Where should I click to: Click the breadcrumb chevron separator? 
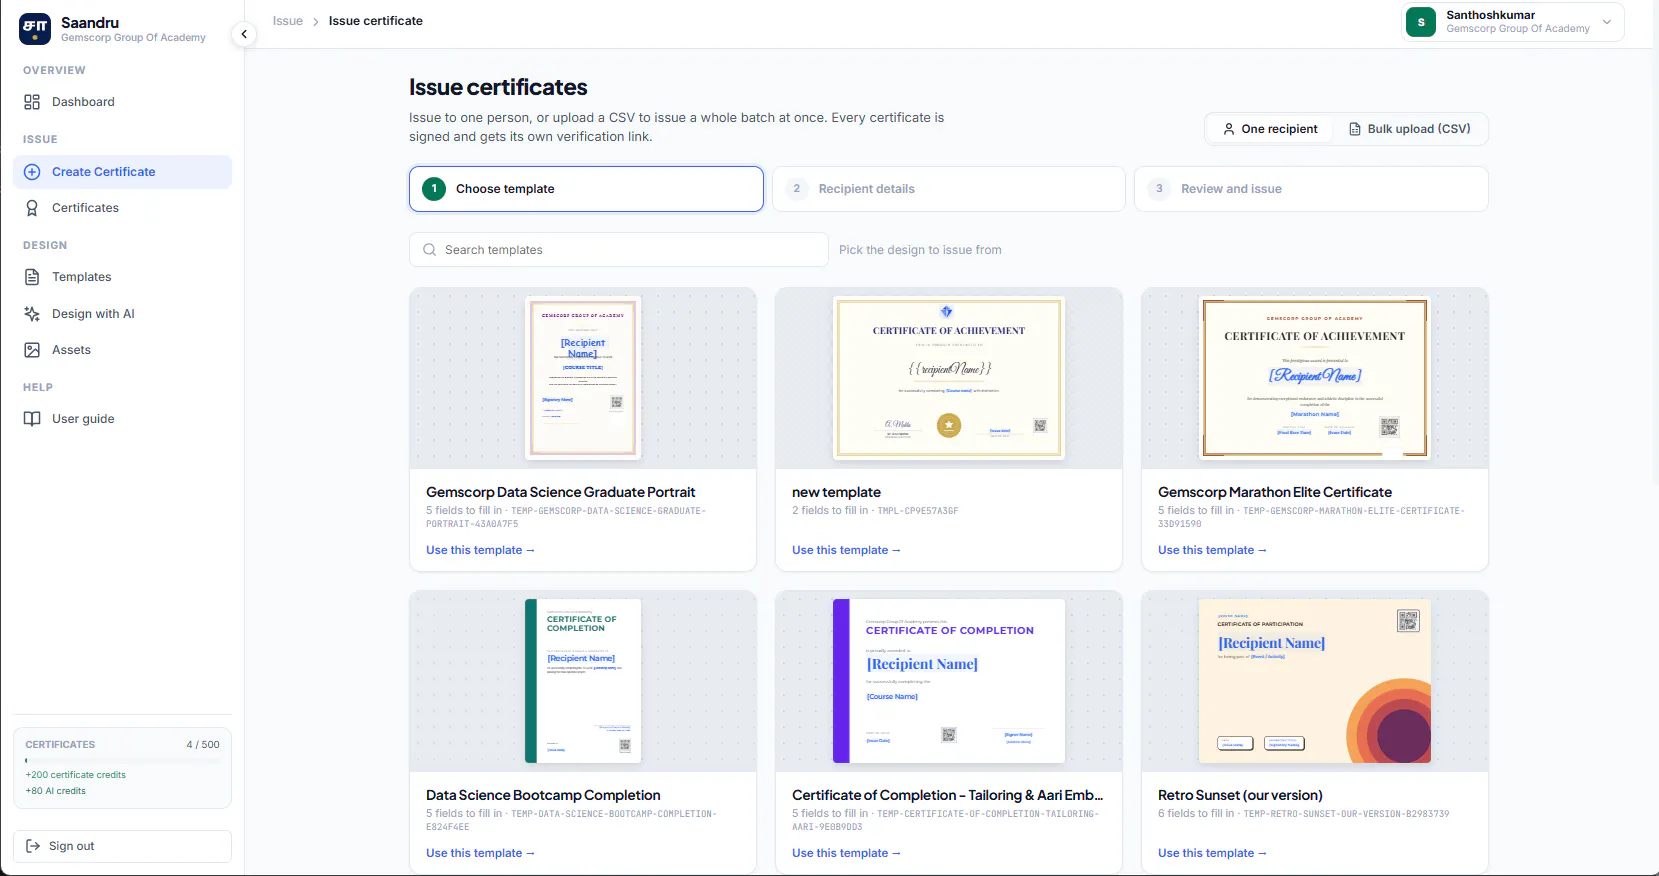point(316,21)
